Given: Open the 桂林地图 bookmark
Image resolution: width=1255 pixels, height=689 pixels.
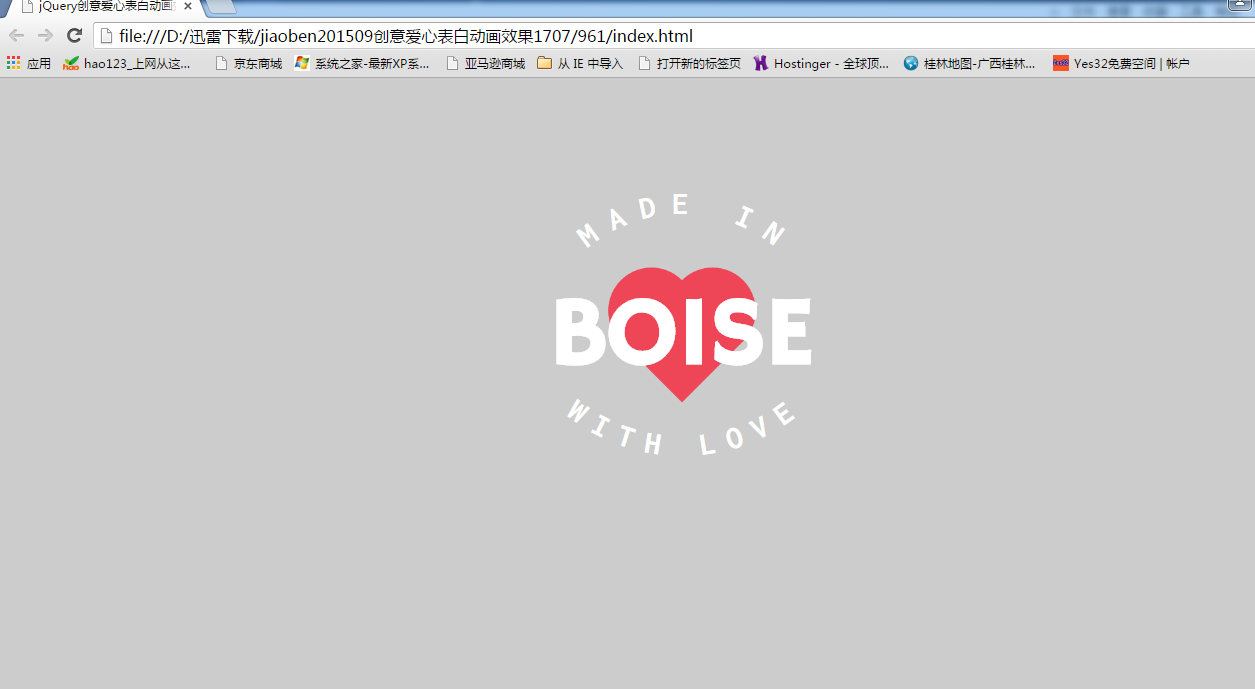Looking at the screenshot, I should [970, 63].
